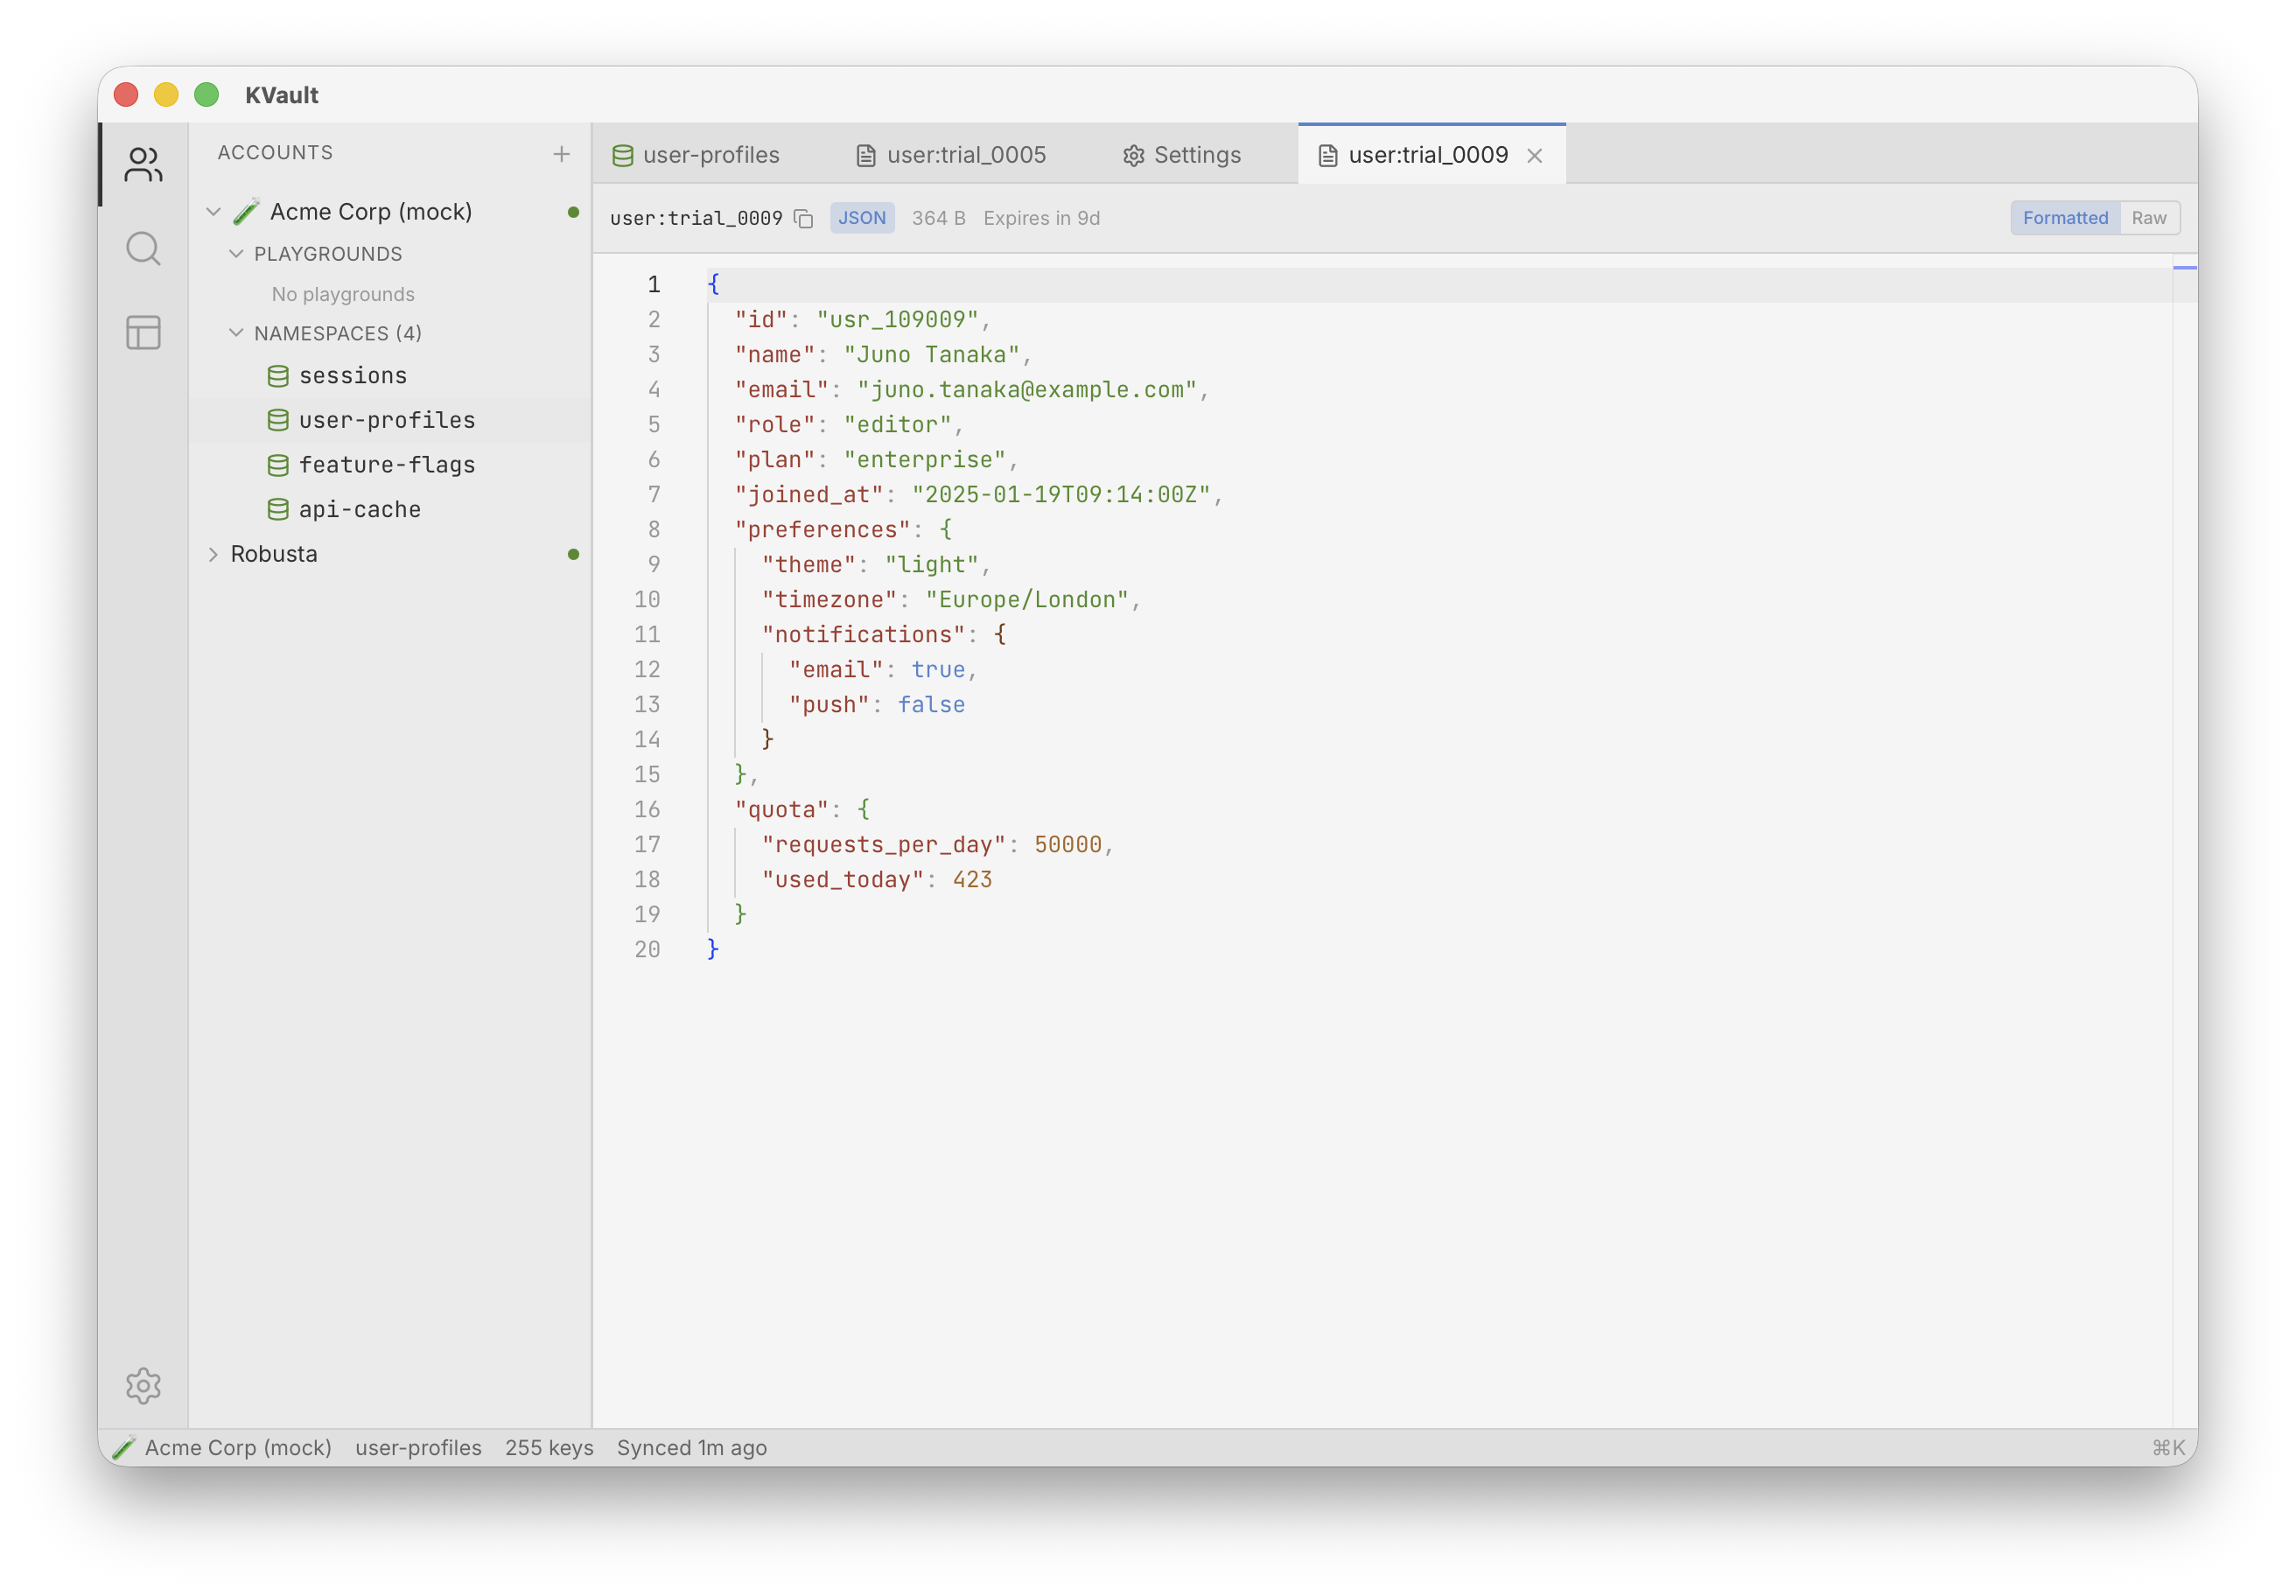Viewport: 2296px width, 1596px height.
Task: Copy the key name user:trial_0009
Action: click(803, 219)
